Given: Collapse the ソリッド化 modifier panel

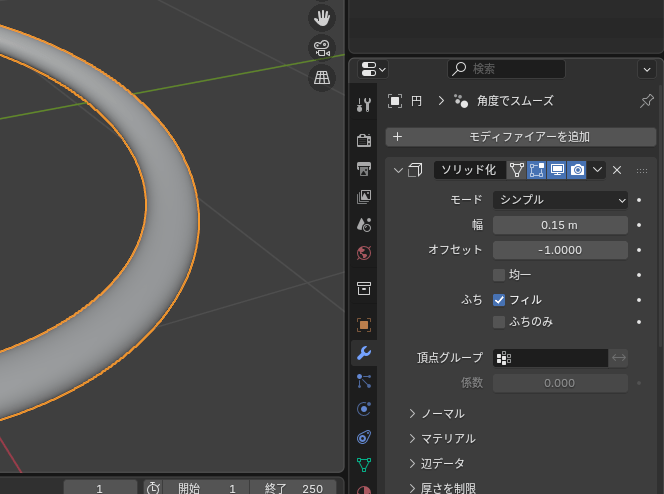Looking at the screenshot, I should [x=398, y=171].
